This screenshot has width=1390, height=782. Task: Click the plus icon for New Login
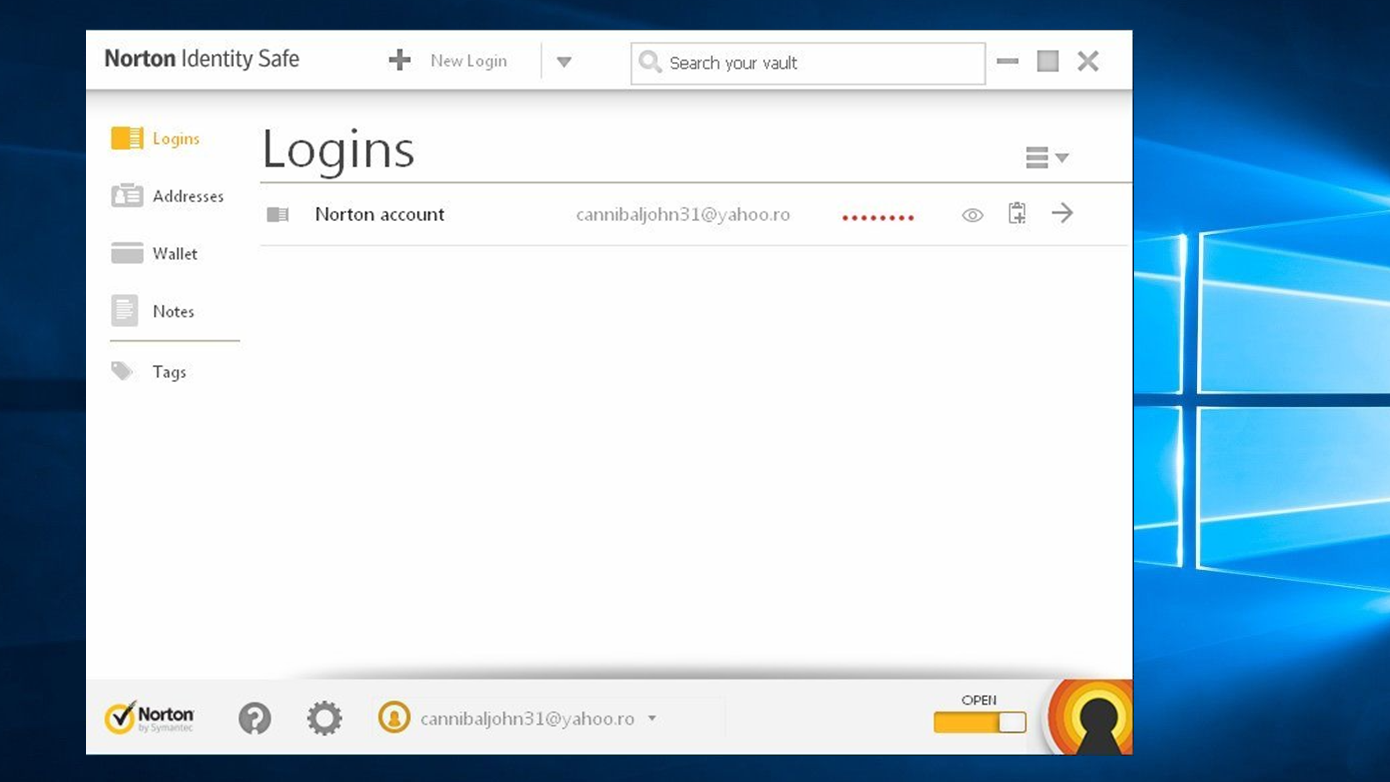coord(400,61)
